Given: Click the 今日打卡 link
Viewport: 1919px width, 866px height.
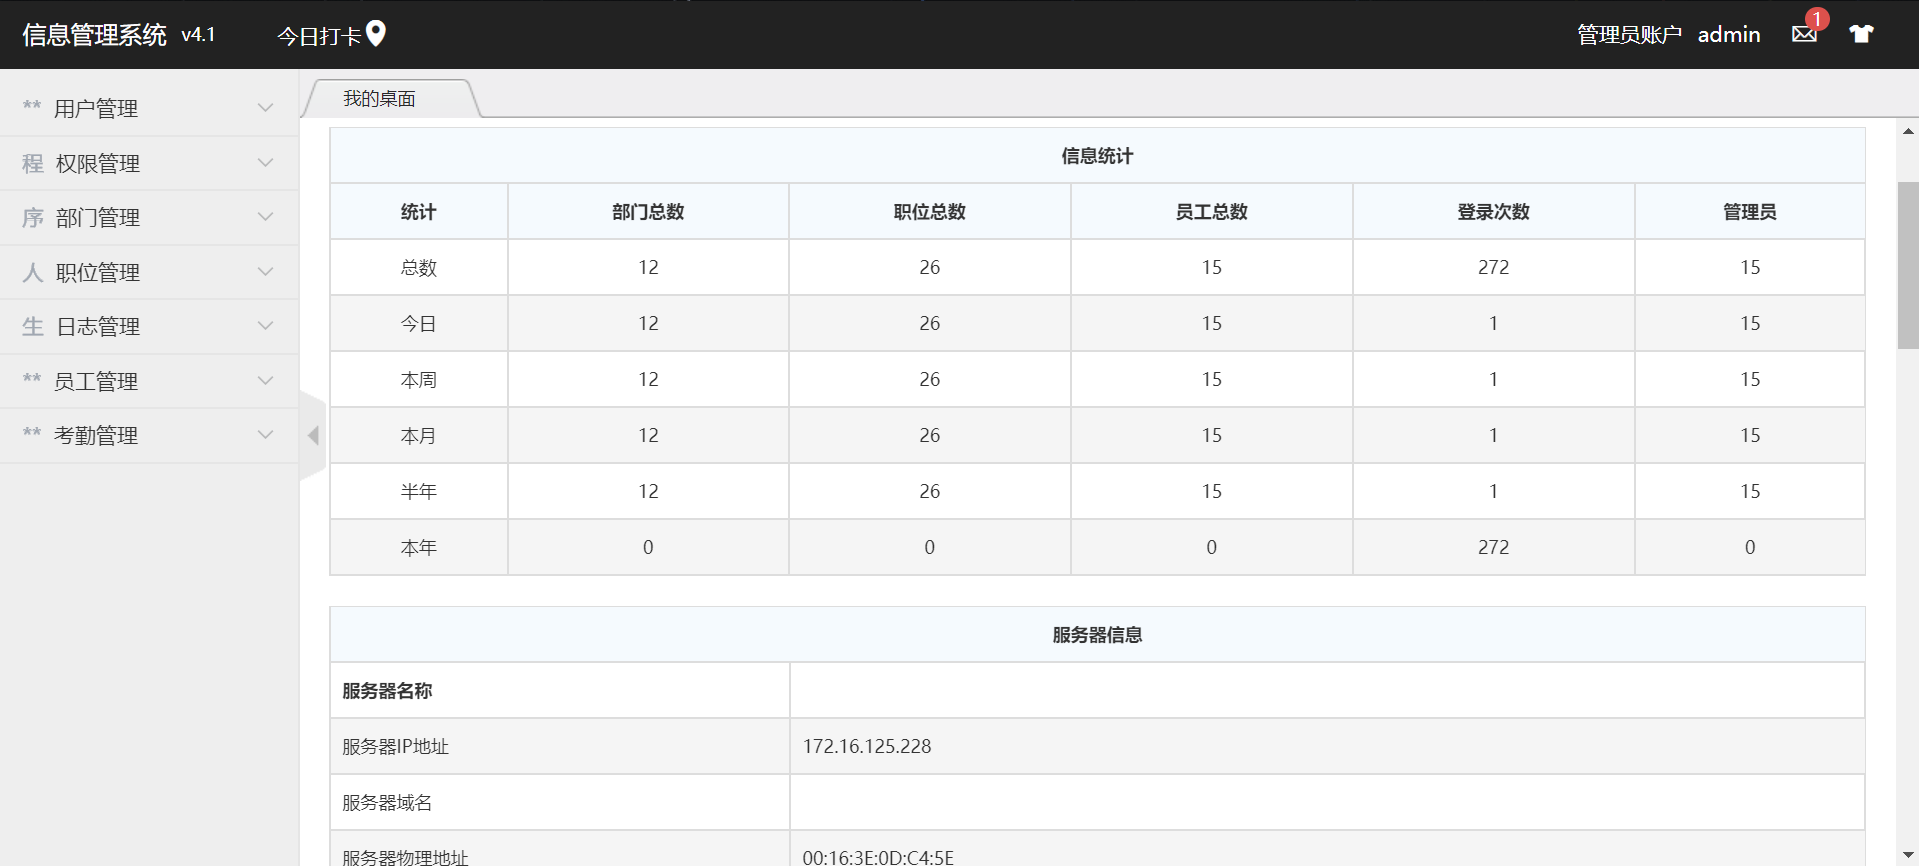Looking at the screenshot, I should 319,36.
